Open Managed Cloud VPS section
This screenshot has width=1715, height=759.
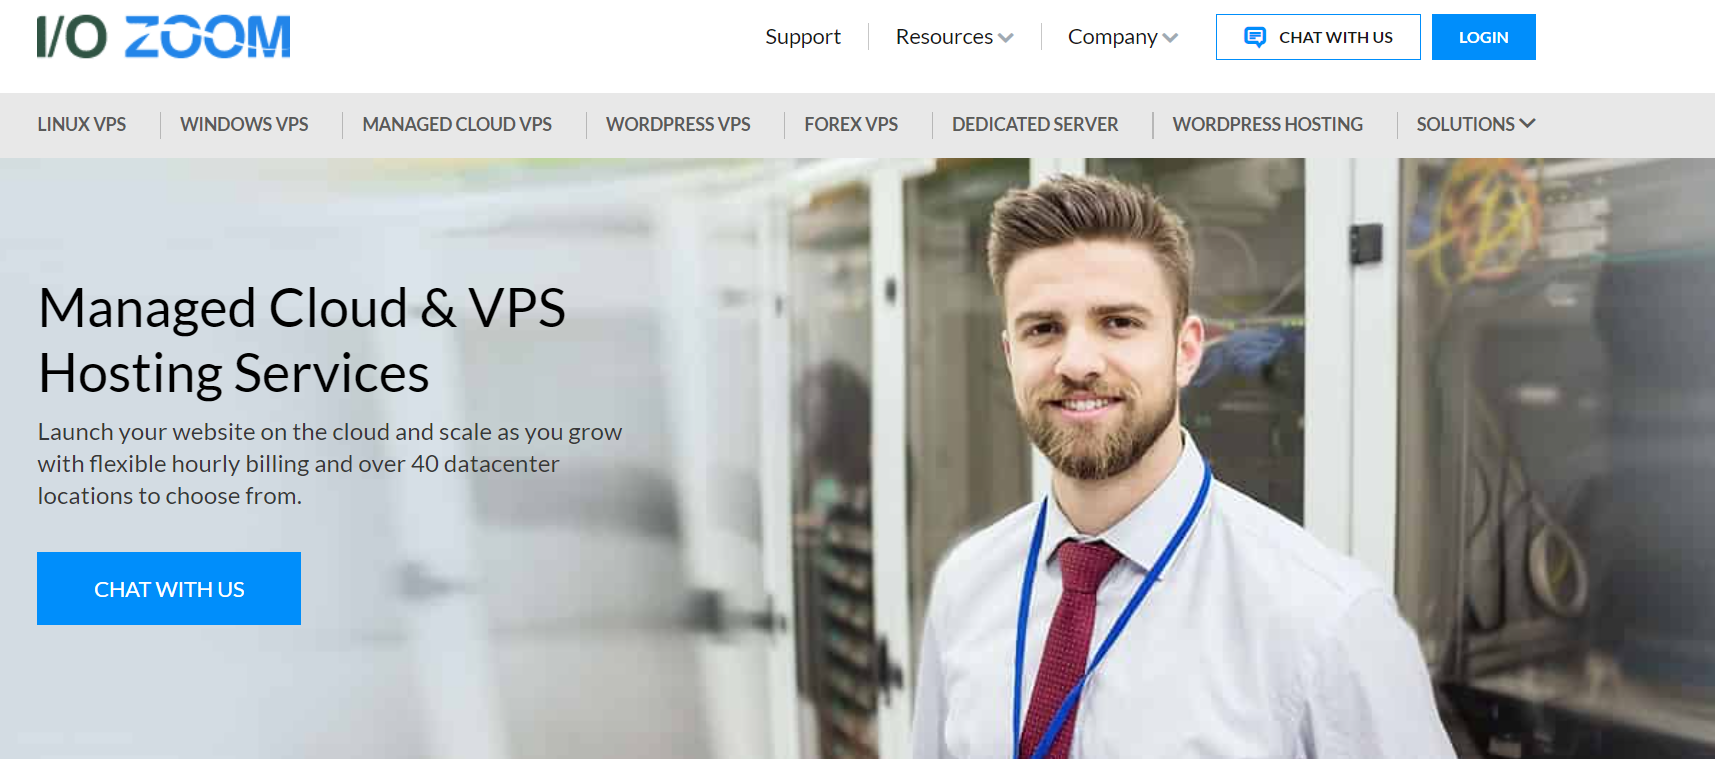click(x=457, y=124)
